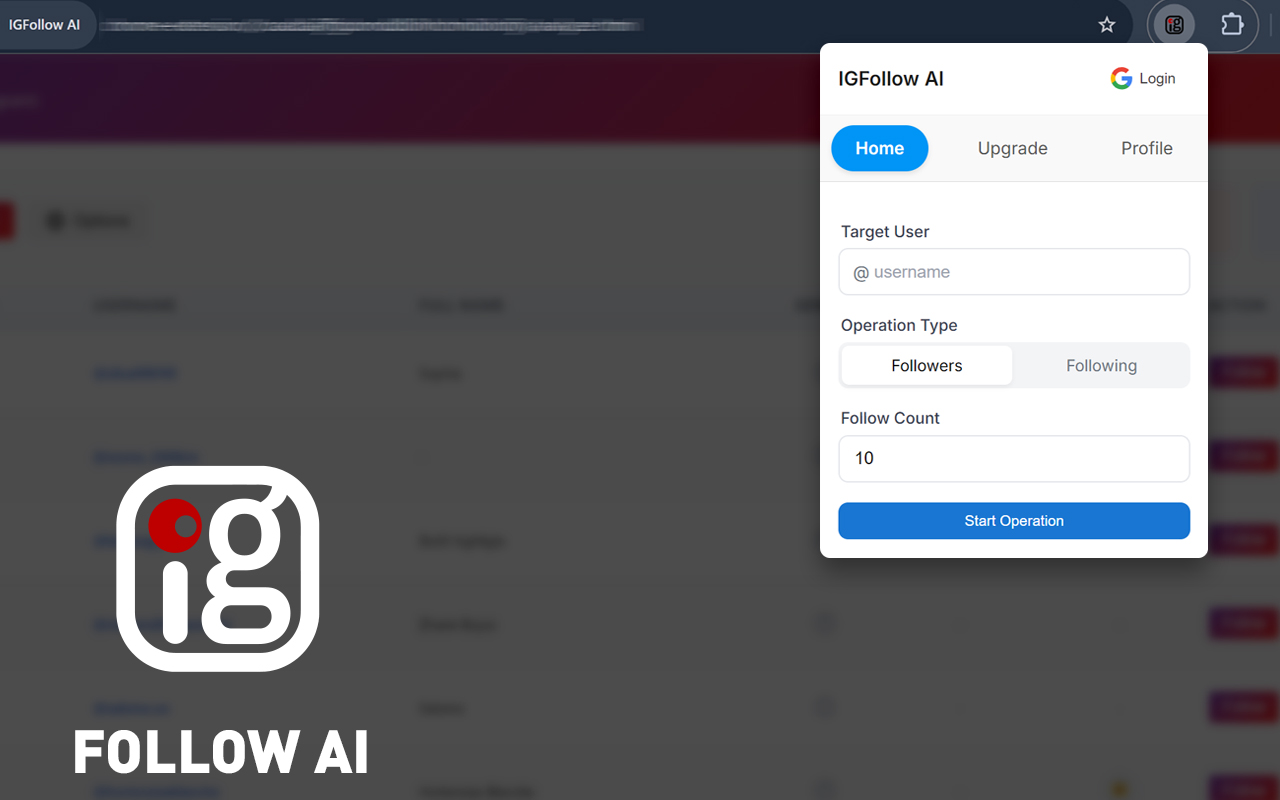Viewport: 1280px width, 800px height.
Task: Log in with Google button
Action: (1143, 79)
